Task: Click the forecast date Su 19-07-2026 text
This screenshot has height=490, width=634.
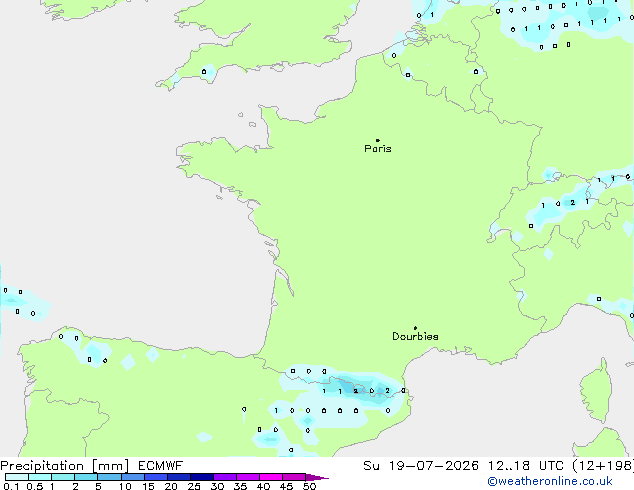Action: (x=421, y=466)
